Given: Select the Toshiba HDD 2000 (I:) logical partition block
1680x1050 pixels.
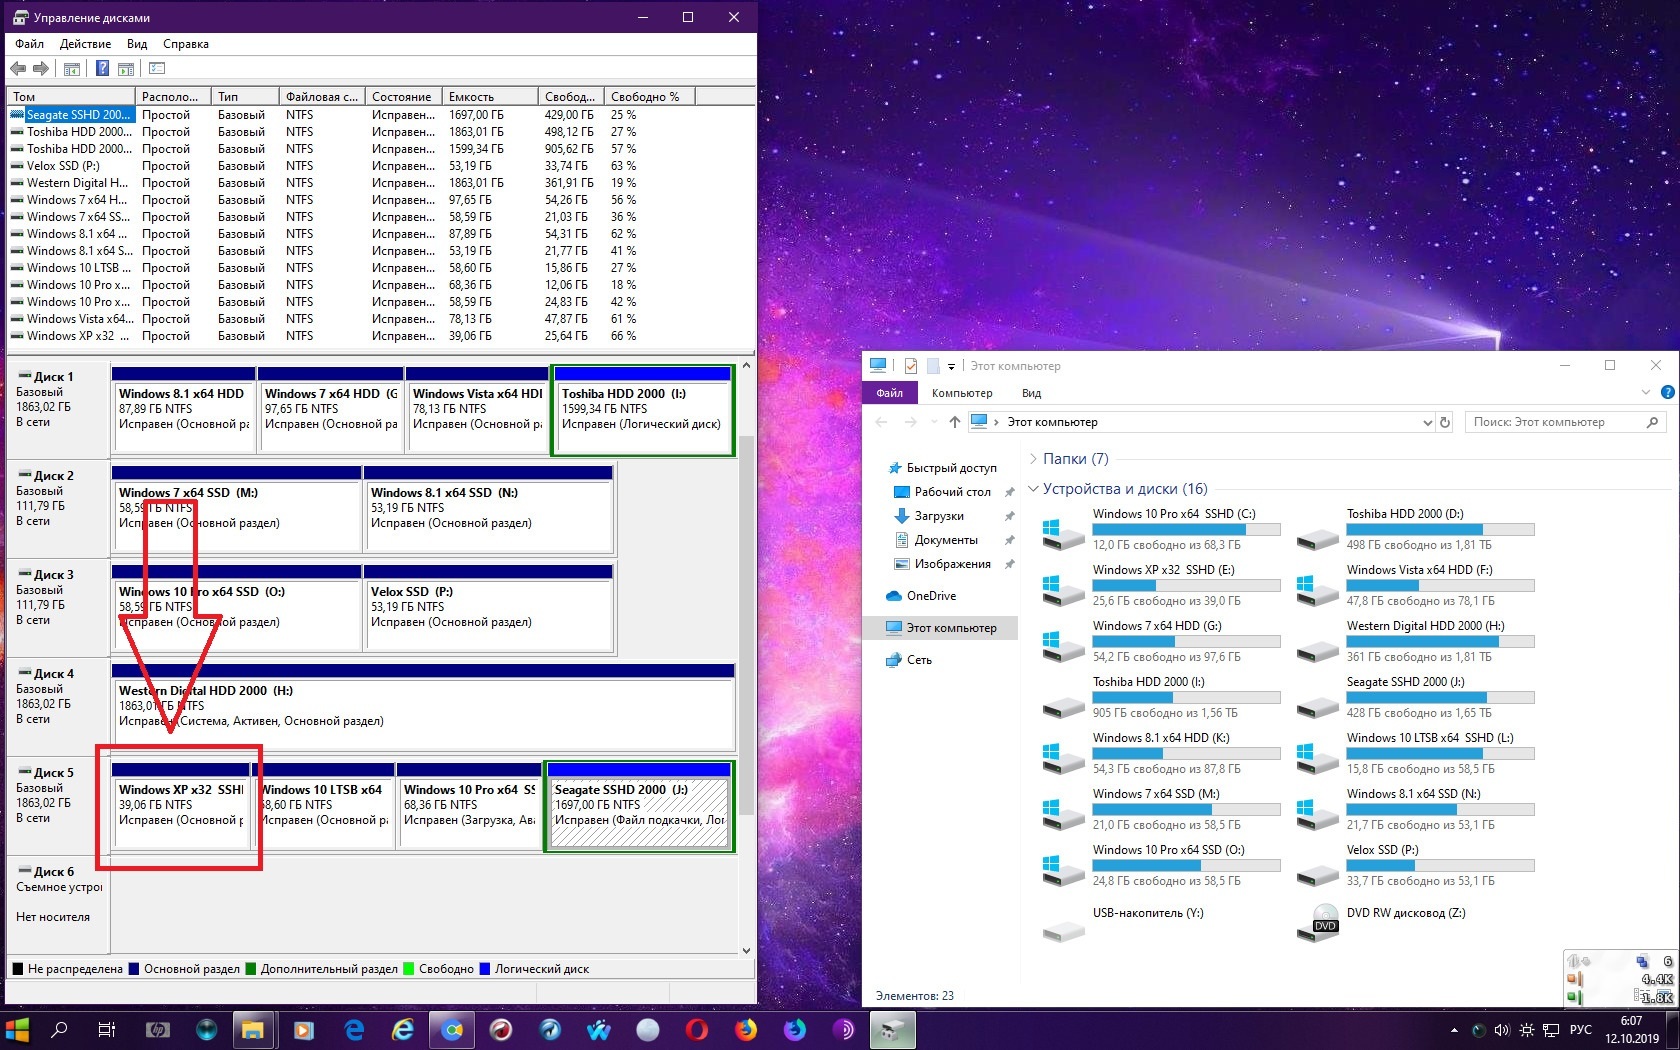Looking at the screenshot, I should [x=643, y=410].
